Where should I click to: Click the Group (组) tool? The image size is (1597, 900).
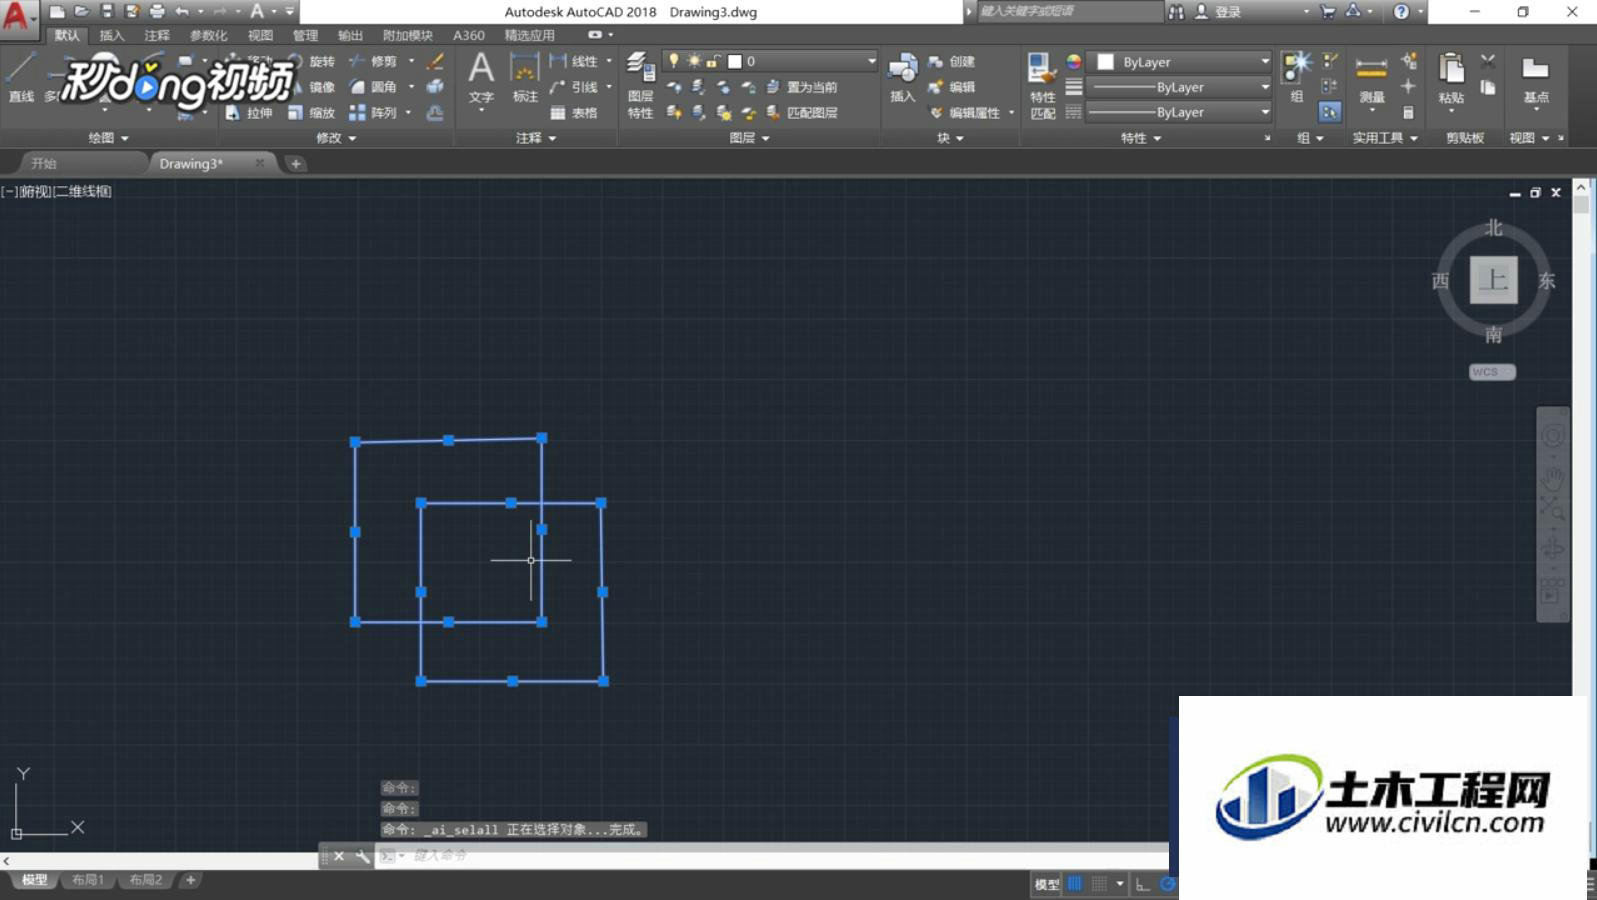pyautogui.click(x=1297, y=78)
